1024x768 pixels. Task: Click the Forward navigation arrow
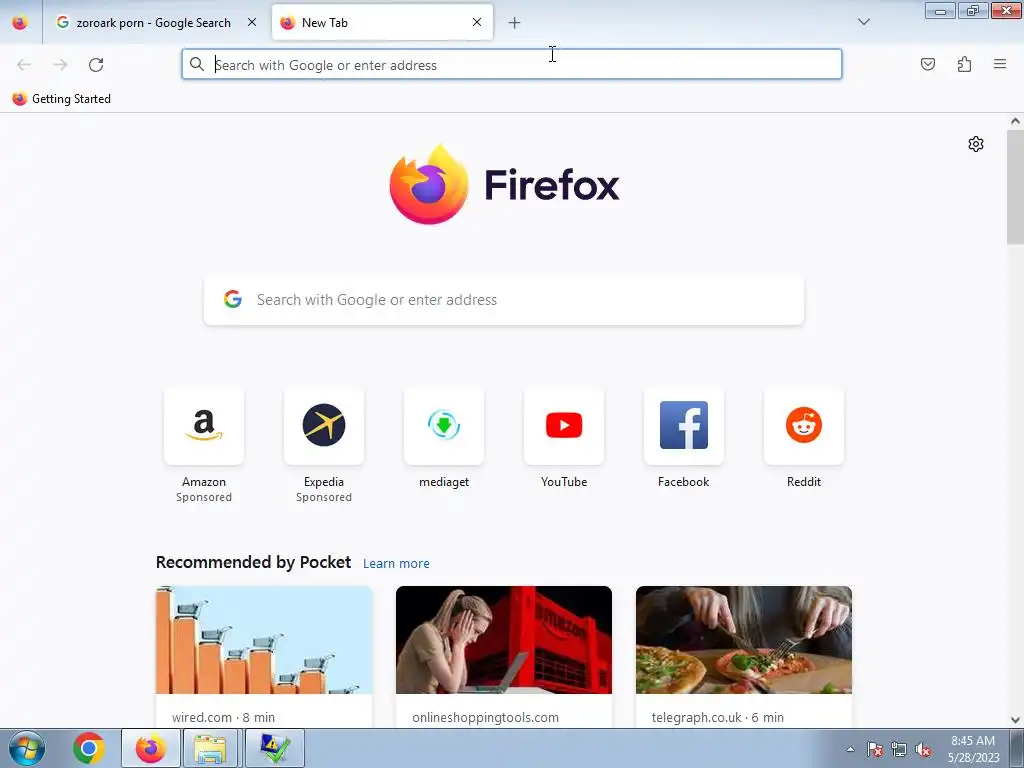tap(60, 65)
